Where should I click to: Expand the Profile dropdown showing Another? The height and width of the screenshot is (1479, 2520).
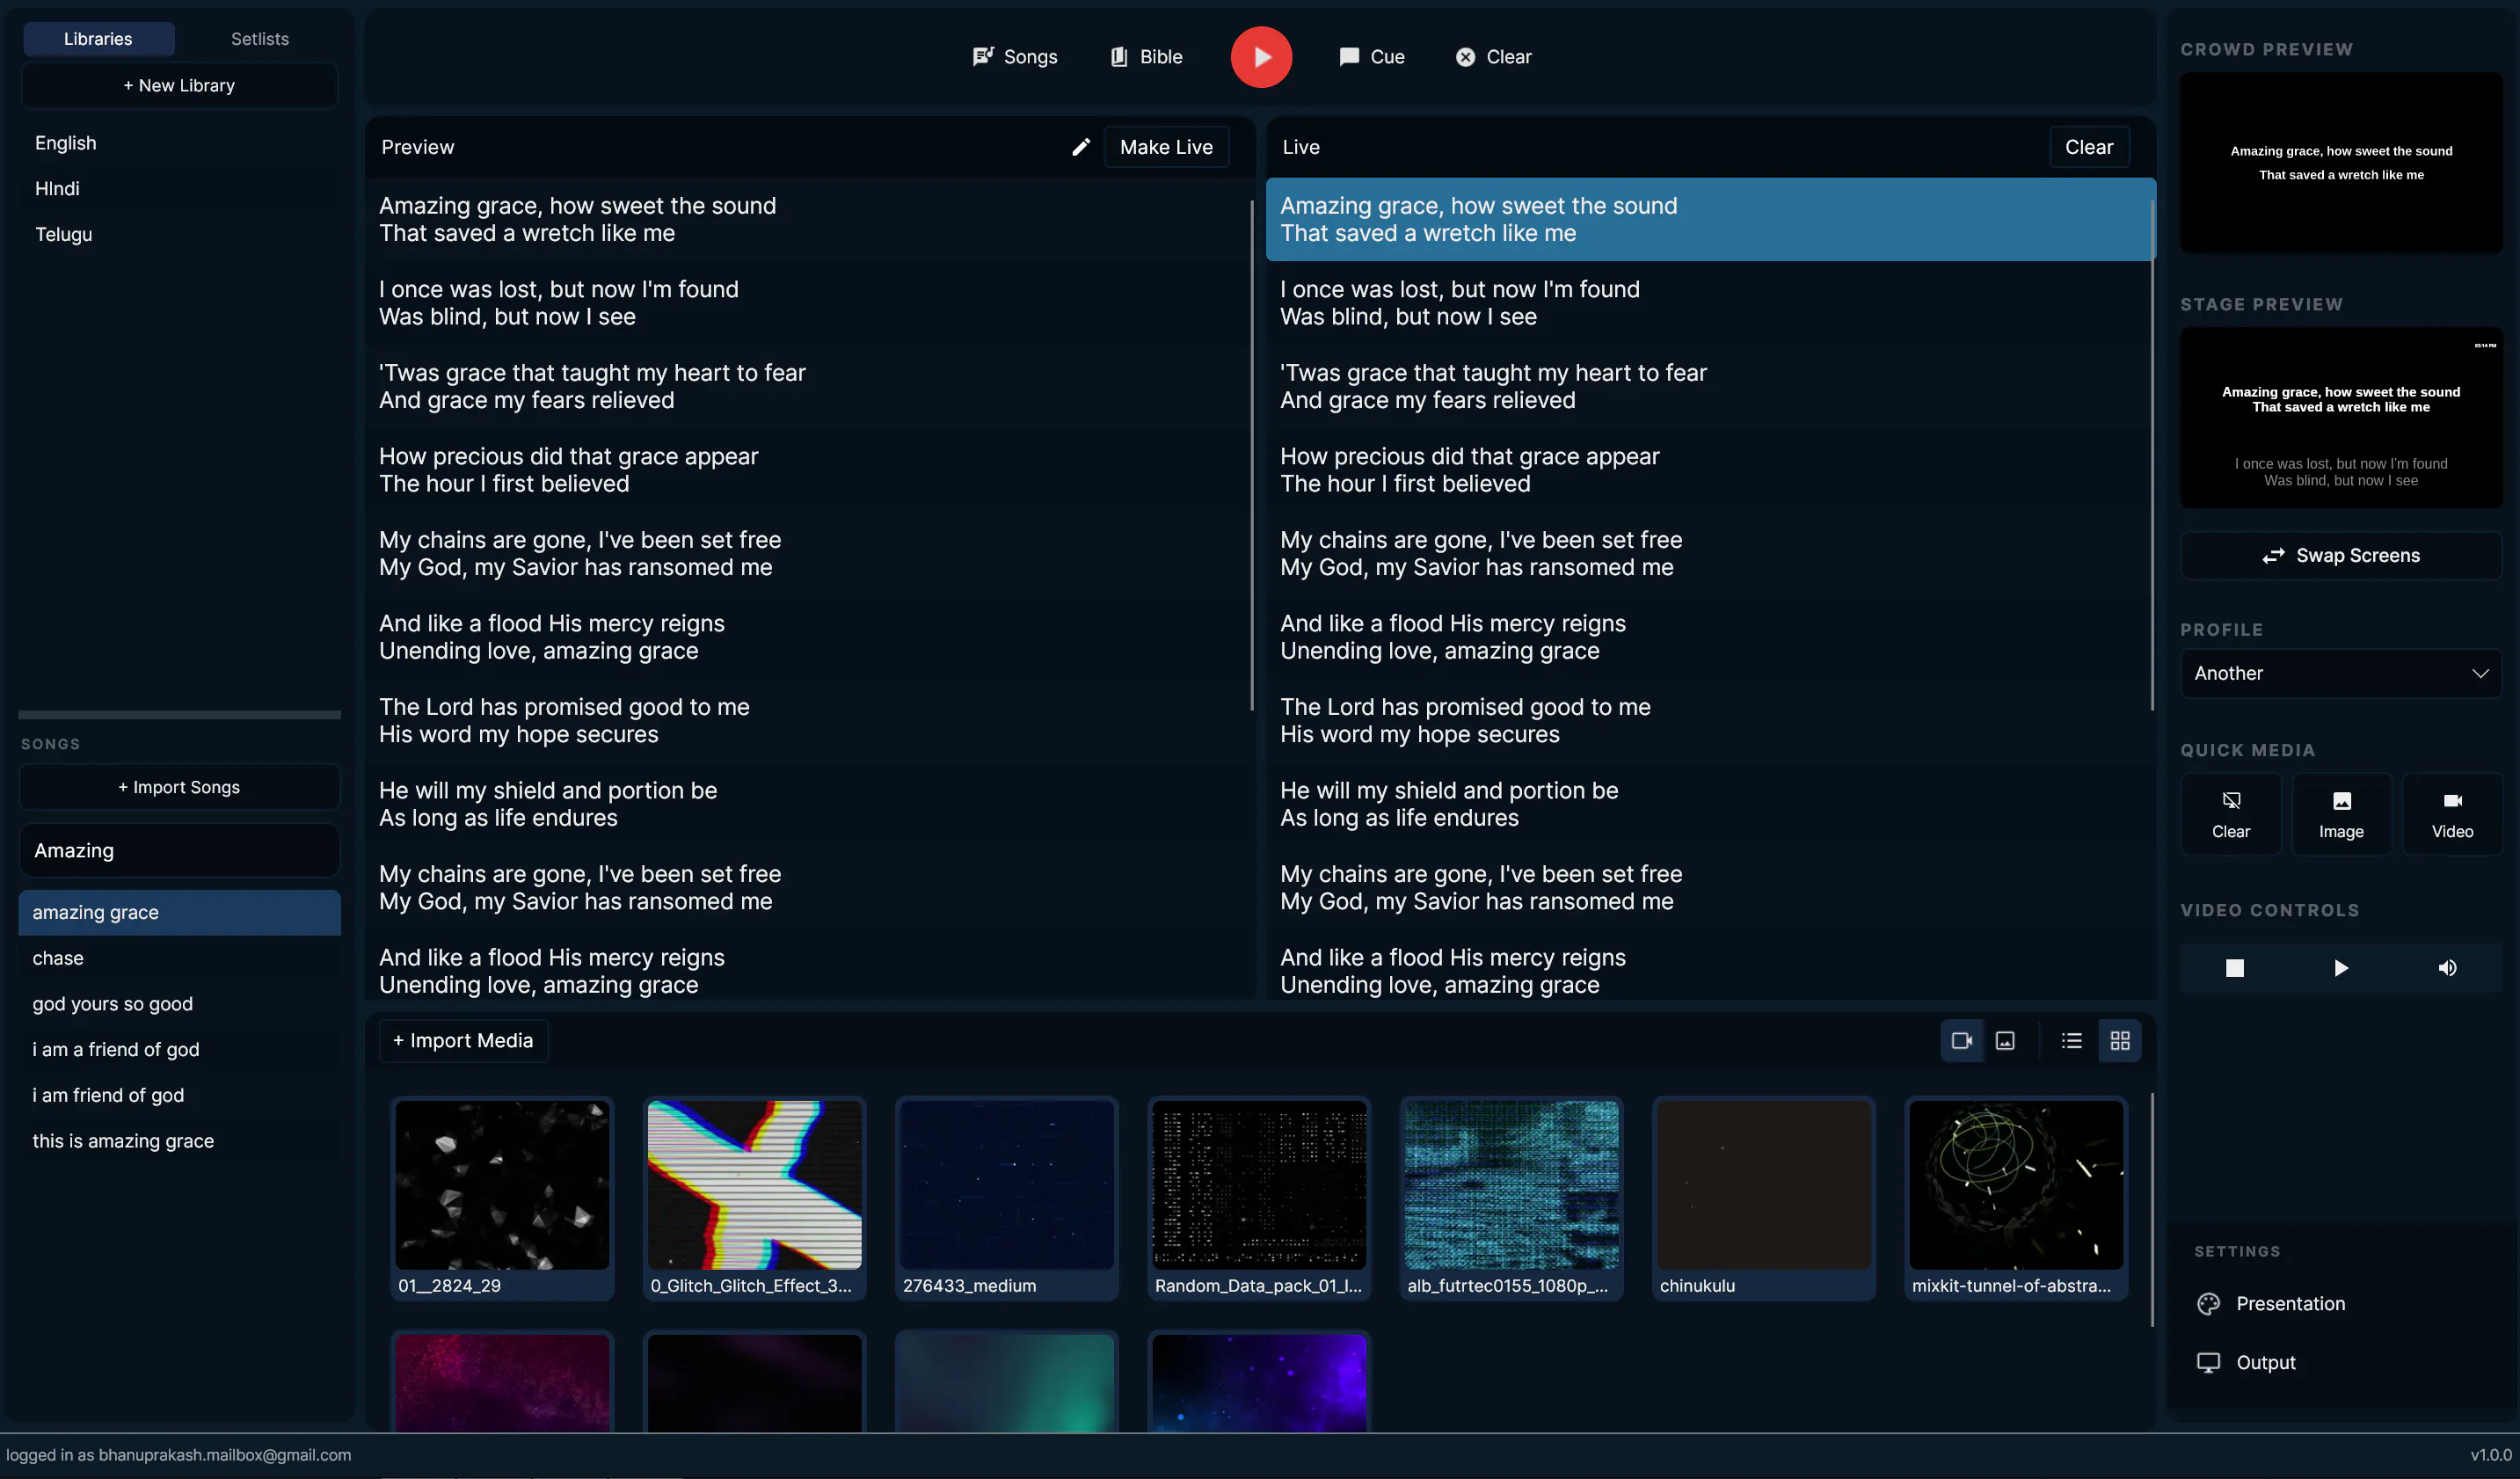(x=2340, y=673)
